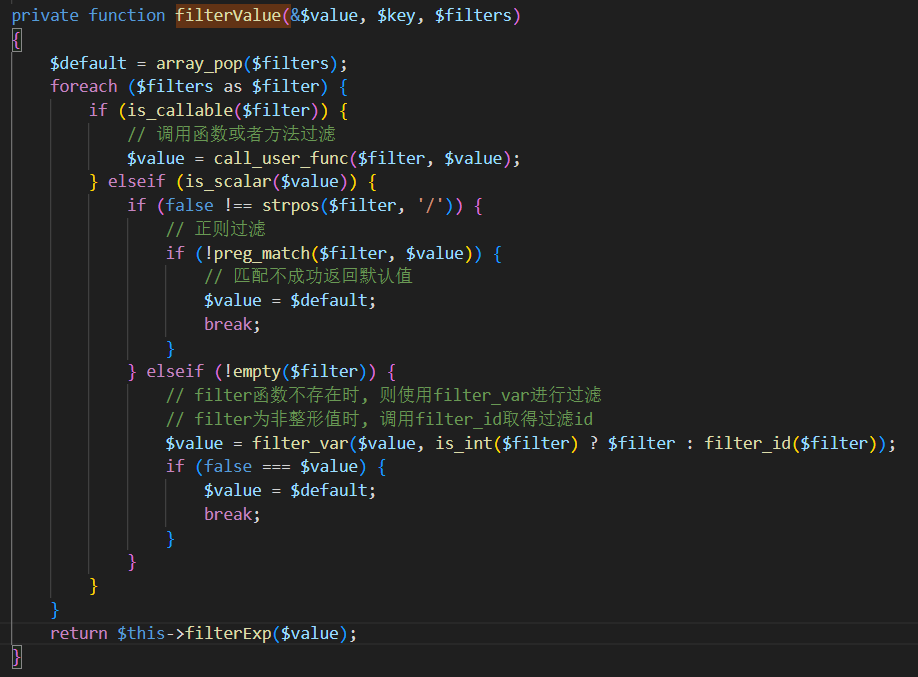Screen dimensions: 918x677
Task: Click the is_int function call
Action: point(464,443)
